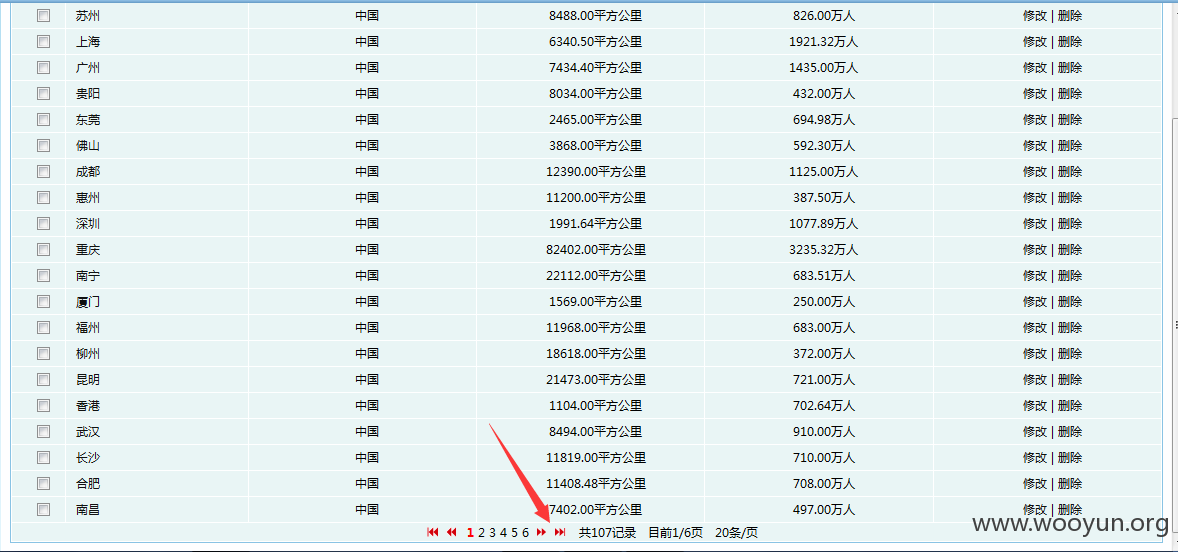Click the area value 11408.48平方公里
1178x552 pixels.
click(x=596, y=484)
